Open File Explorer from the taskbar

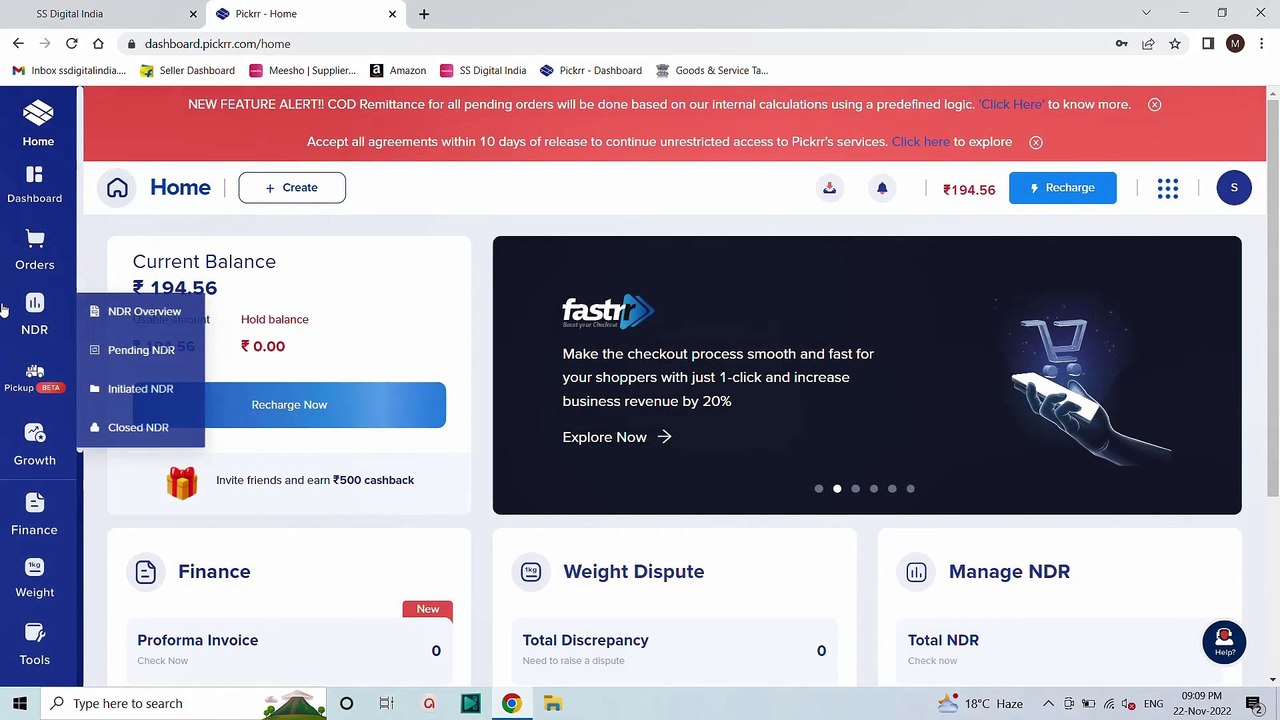click(552, 703)
